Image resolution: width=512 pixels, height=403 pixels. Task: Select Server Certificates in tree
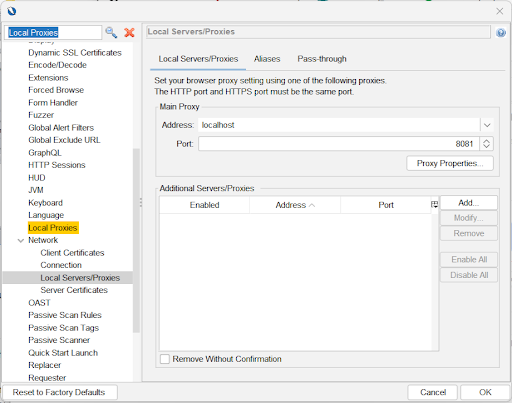click(74, 290)
